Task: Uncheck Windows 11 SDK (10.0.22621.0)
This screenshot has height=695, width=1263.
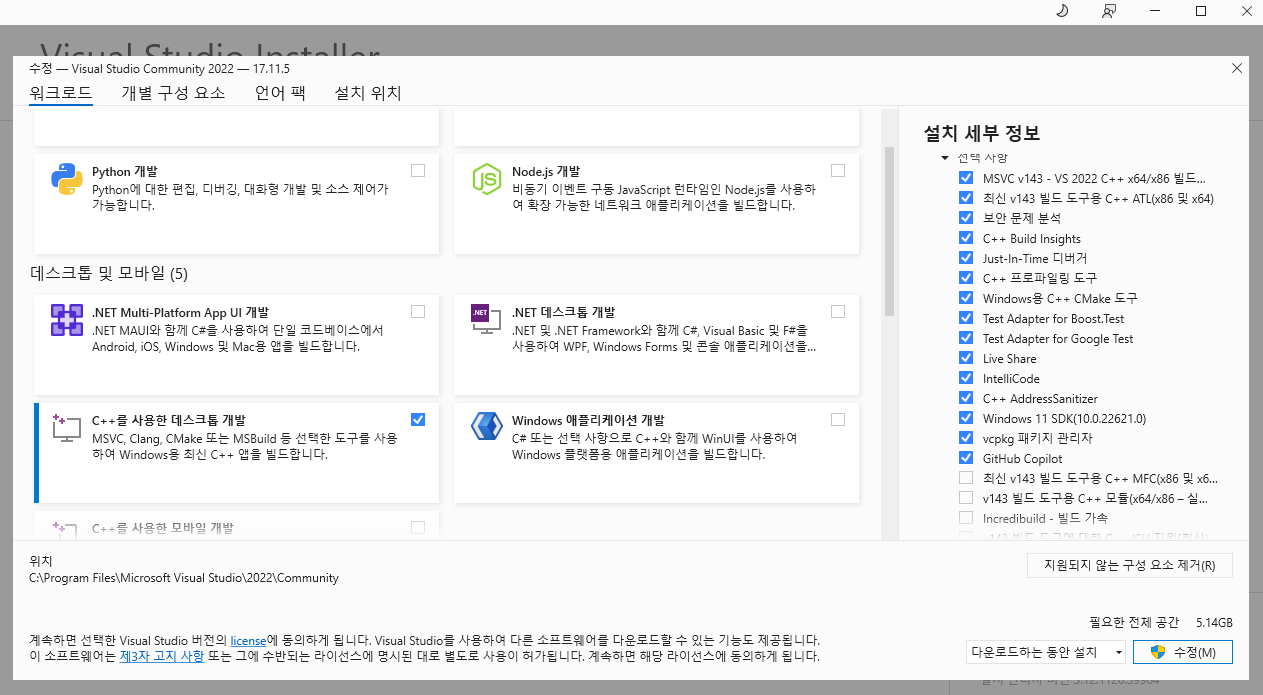Action: (x=966, y=418)
